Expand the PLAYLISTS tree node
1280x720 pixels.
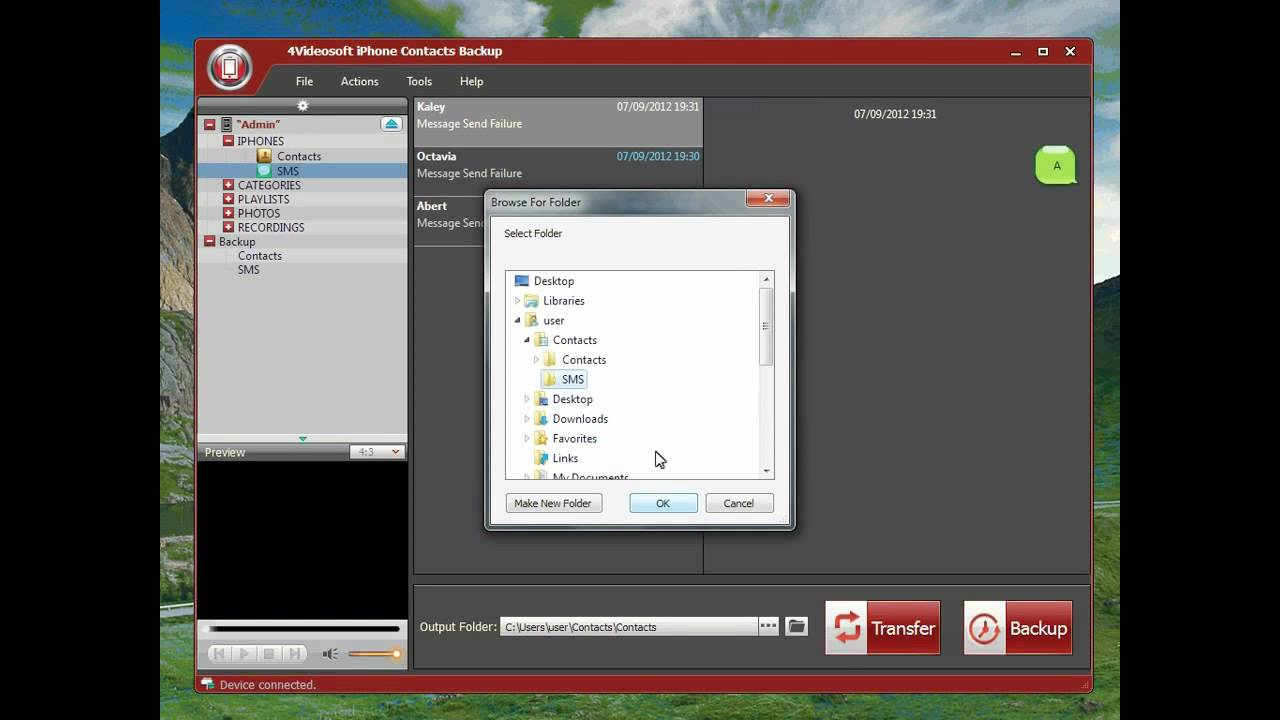(228, 199)
